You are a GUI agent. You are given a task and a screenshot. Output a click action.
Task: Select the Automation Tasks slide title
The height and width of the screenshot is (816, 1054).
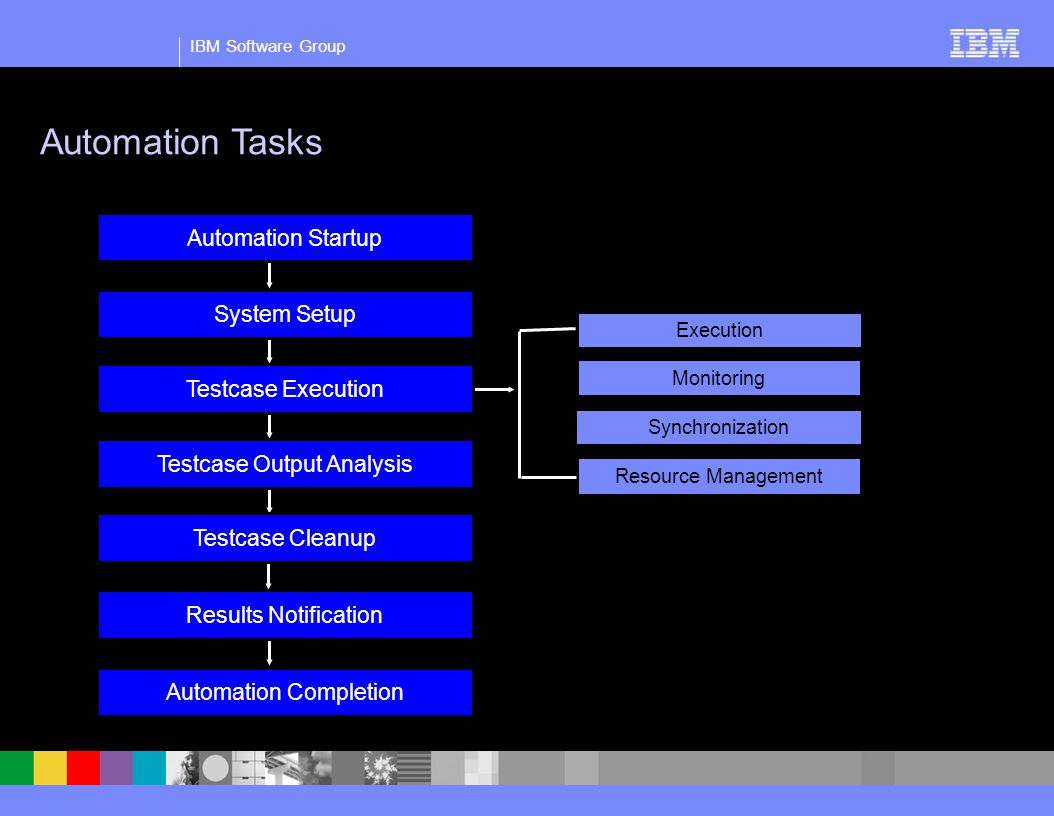click(x=181, y=142)
